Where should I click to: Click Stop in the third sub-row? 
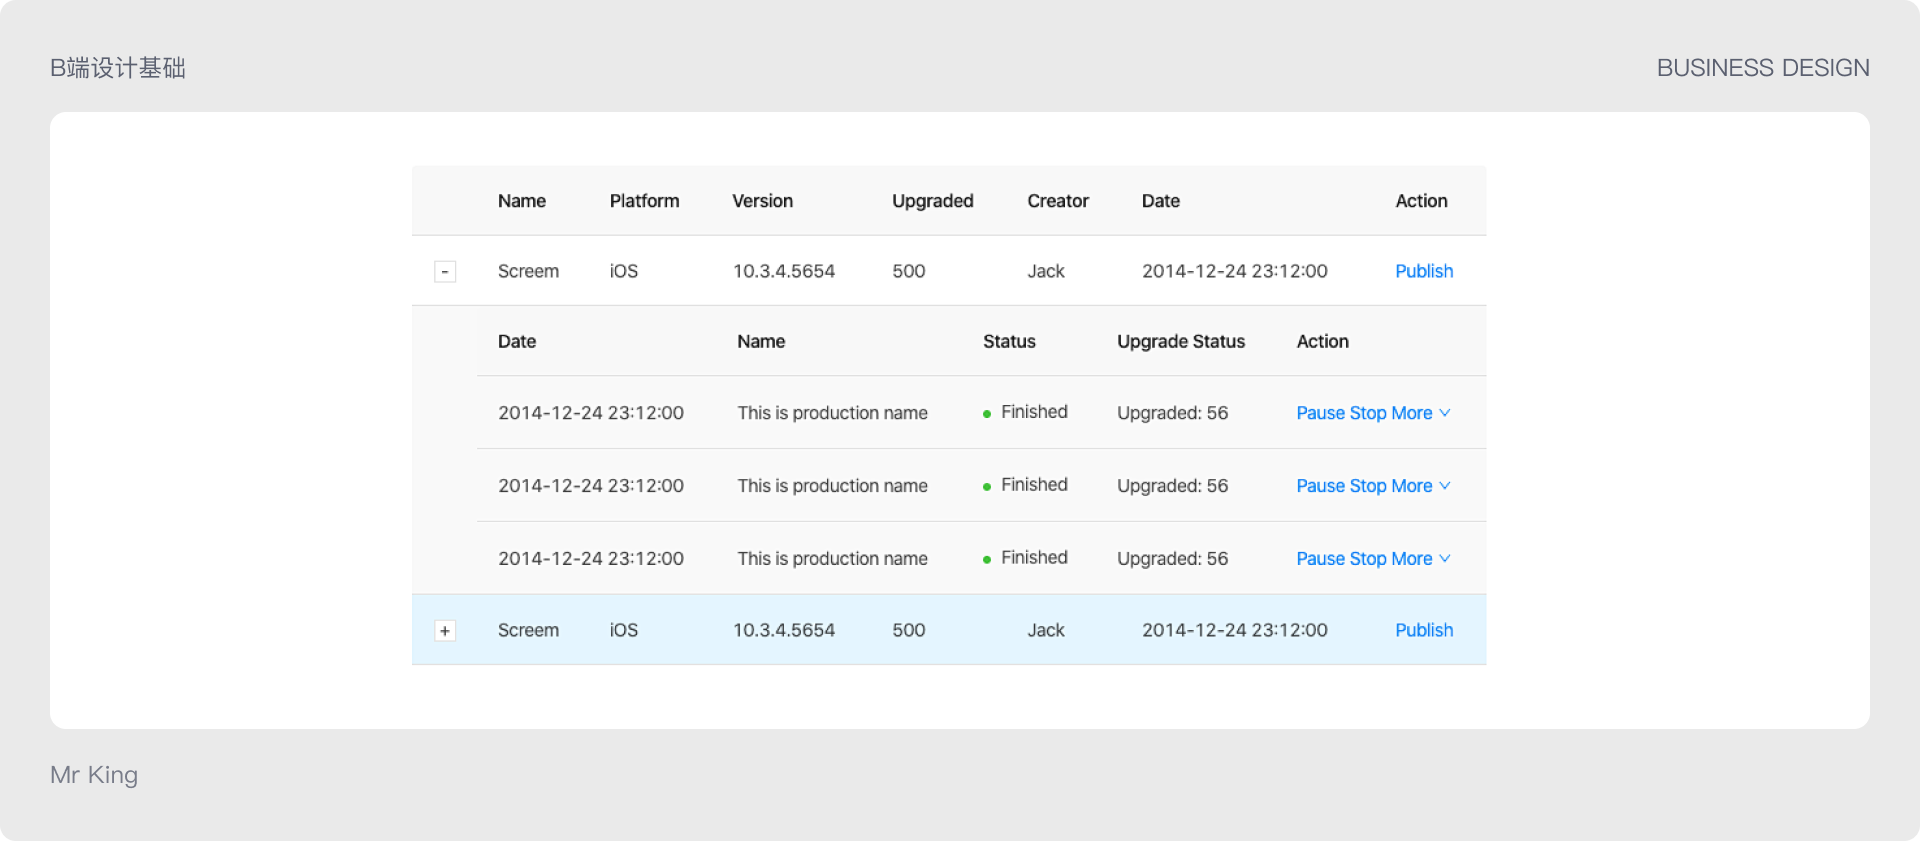1367,559
